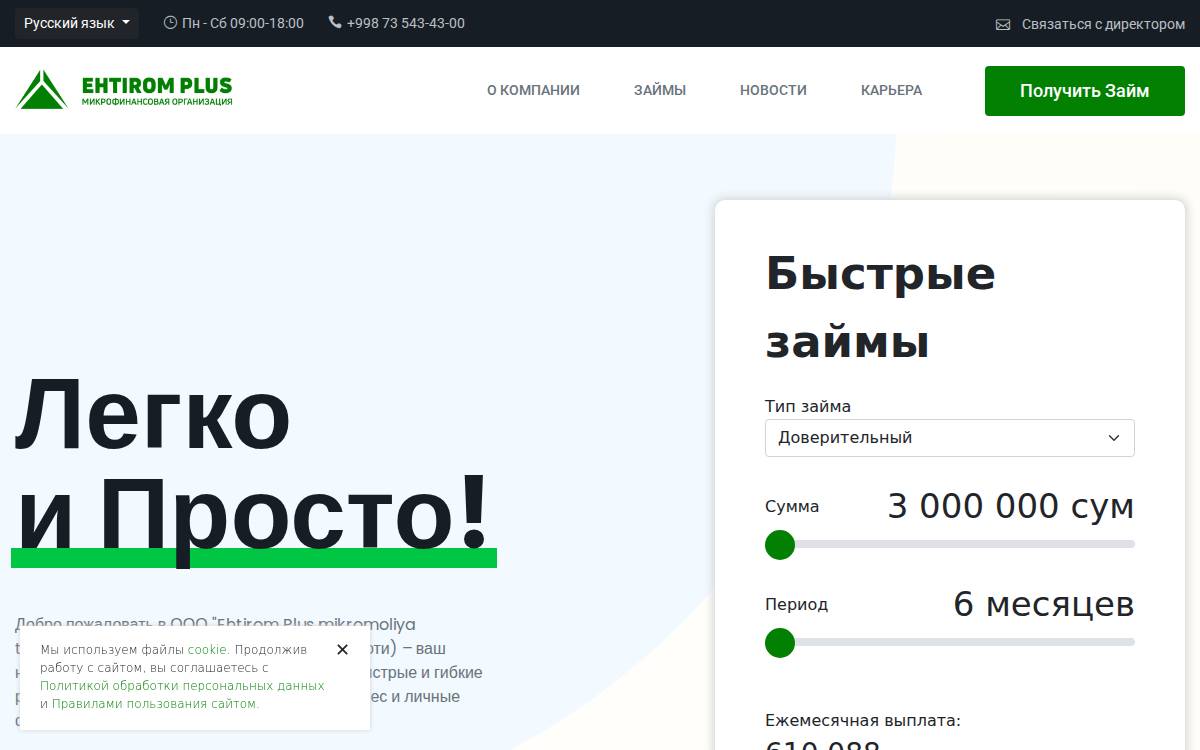Screen dimensions: 1200x750
Task: Go to the НОВОСТИ menu item
Action: pos(773,90)
